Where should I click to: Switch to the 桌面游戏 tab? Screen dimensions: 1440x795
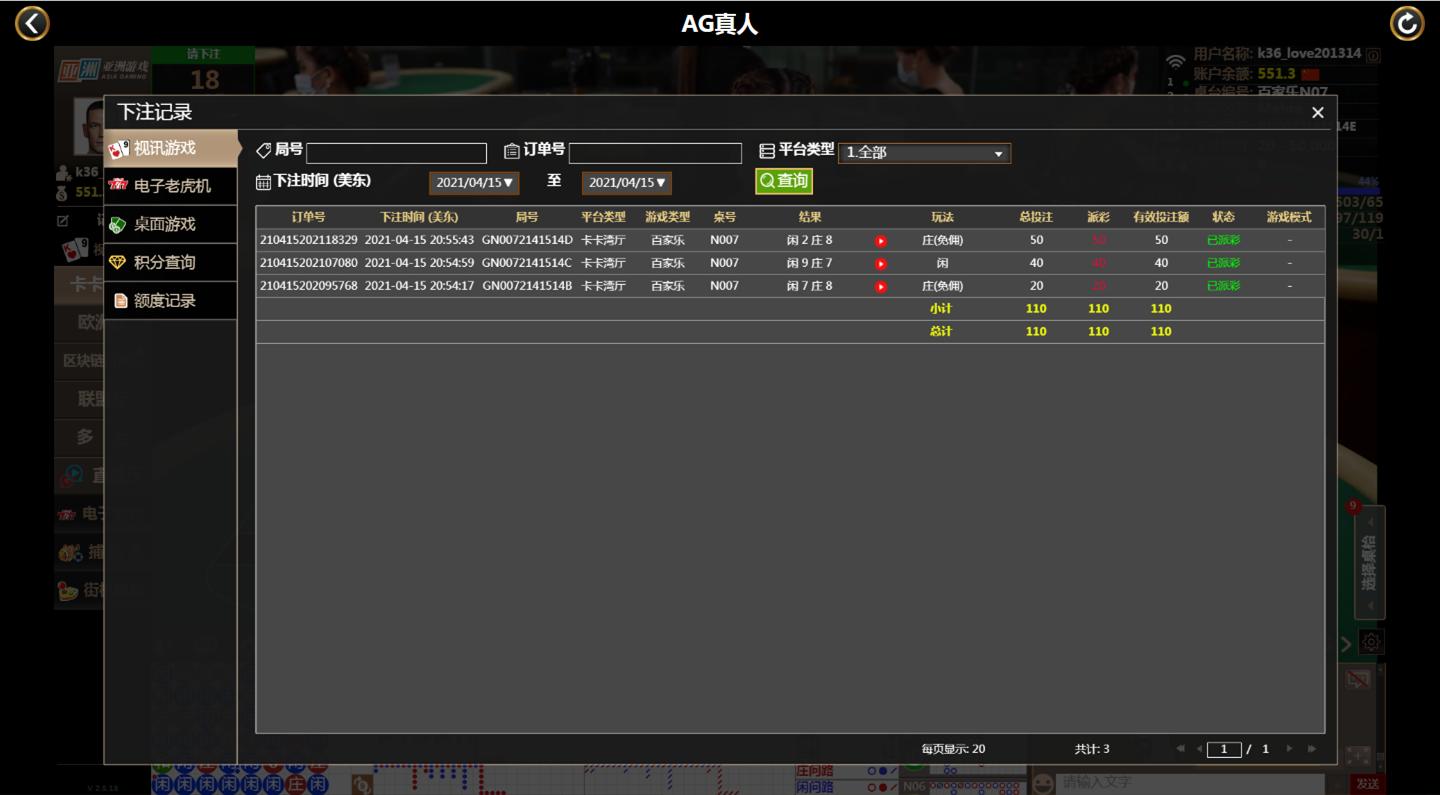171,224
